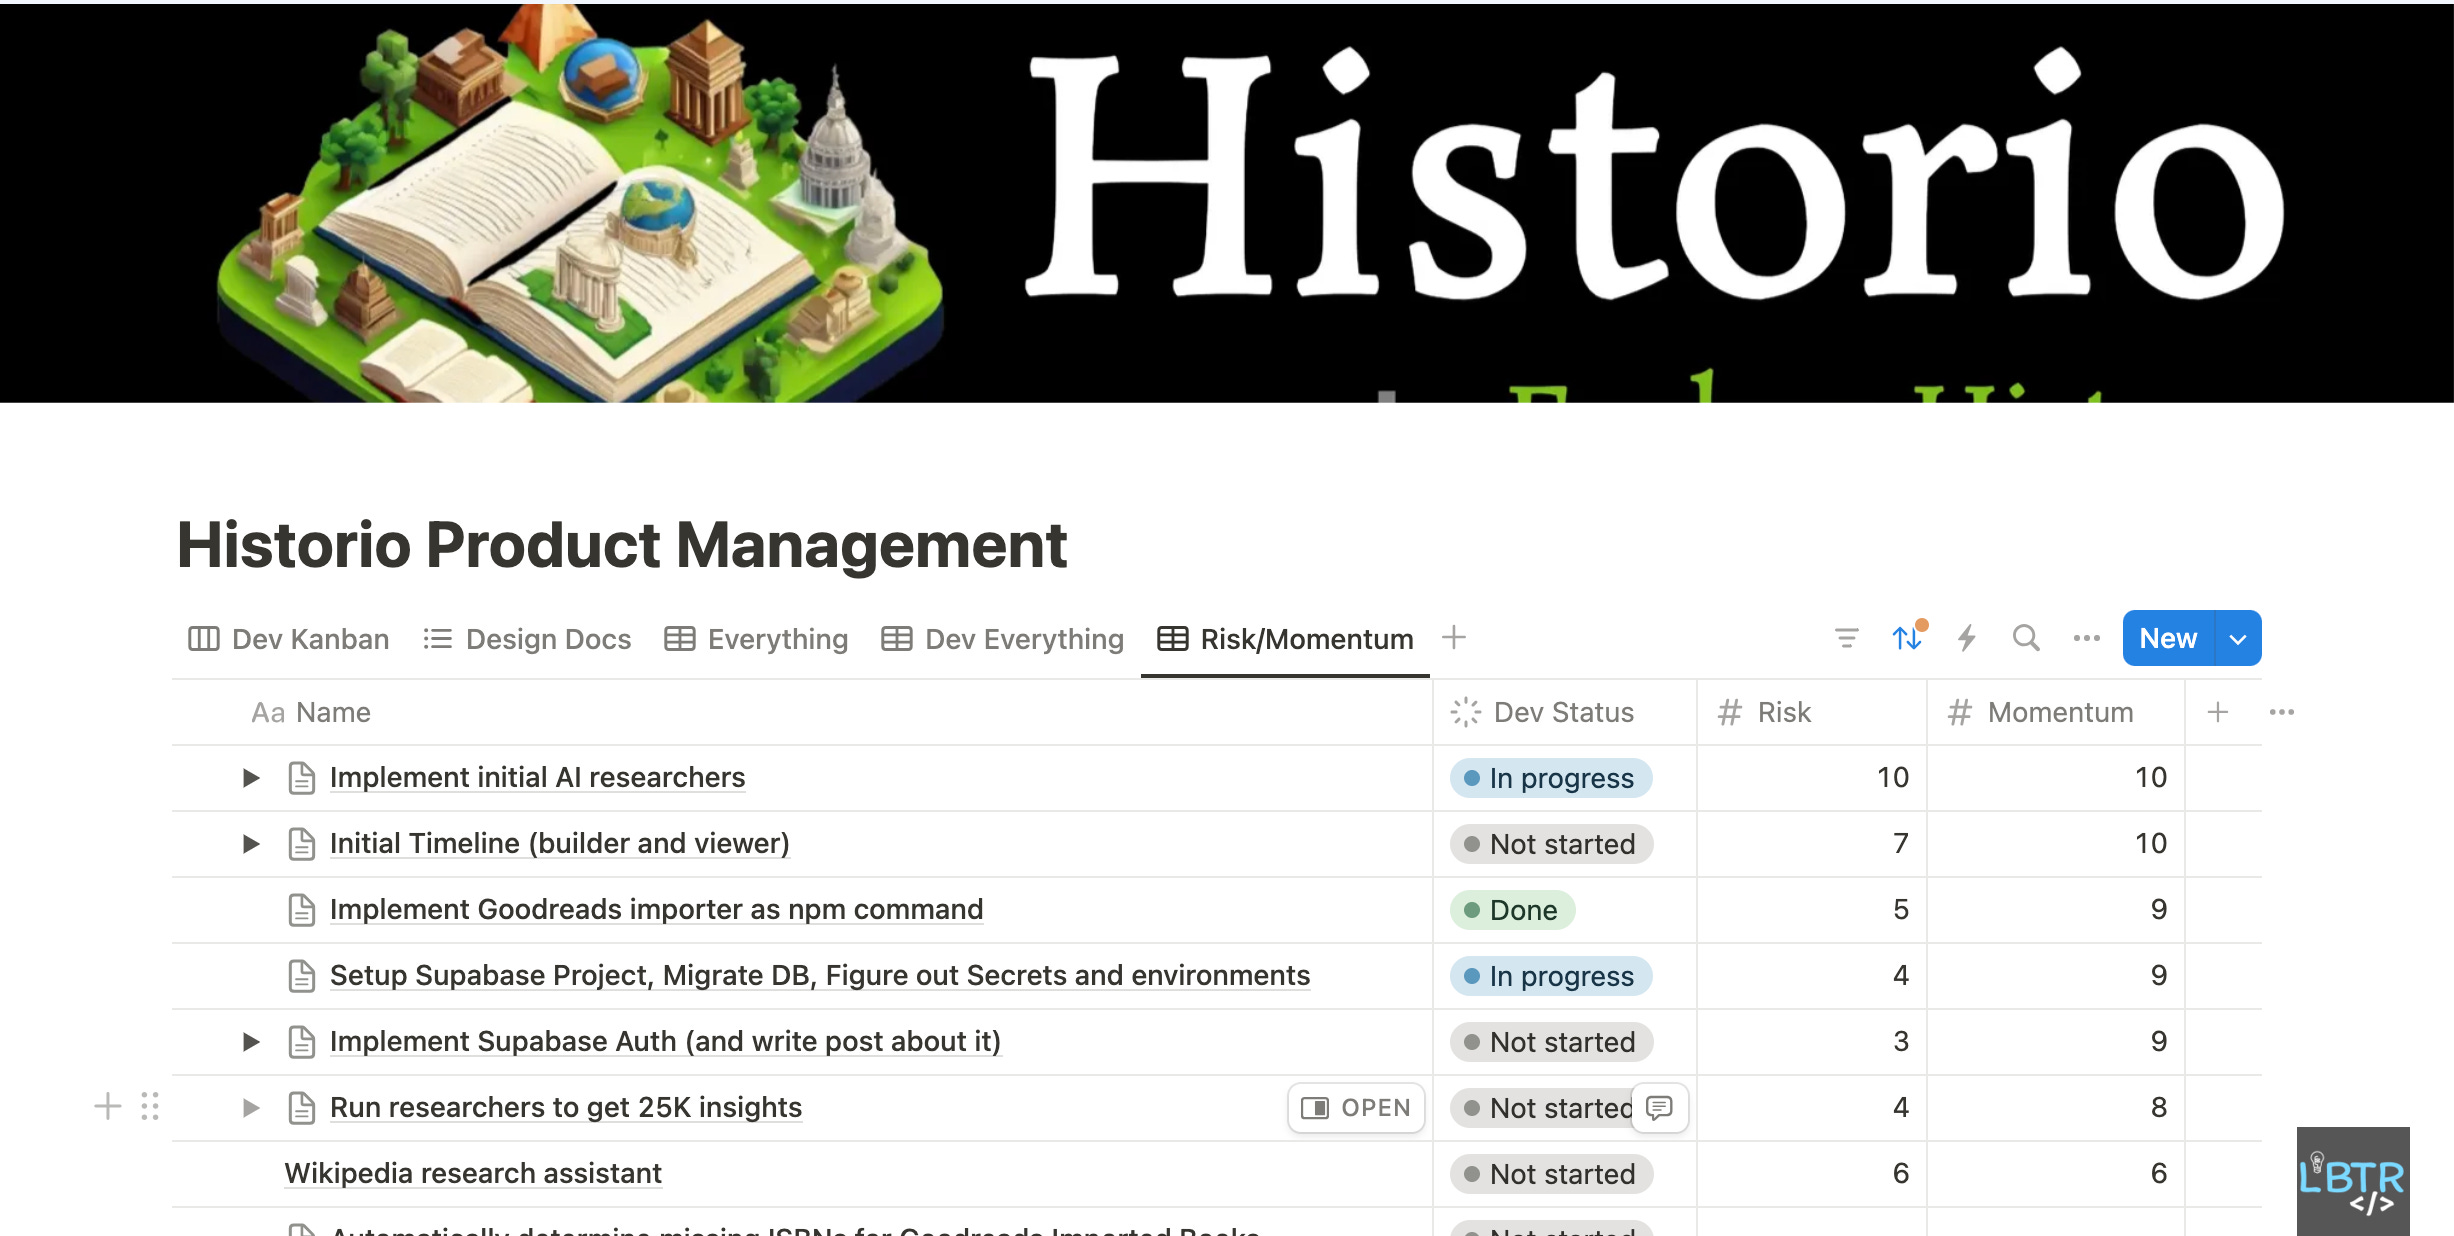Click page icon of Implement initial AI researchers
This screenshot has width=2454, height=1236.
301,777
